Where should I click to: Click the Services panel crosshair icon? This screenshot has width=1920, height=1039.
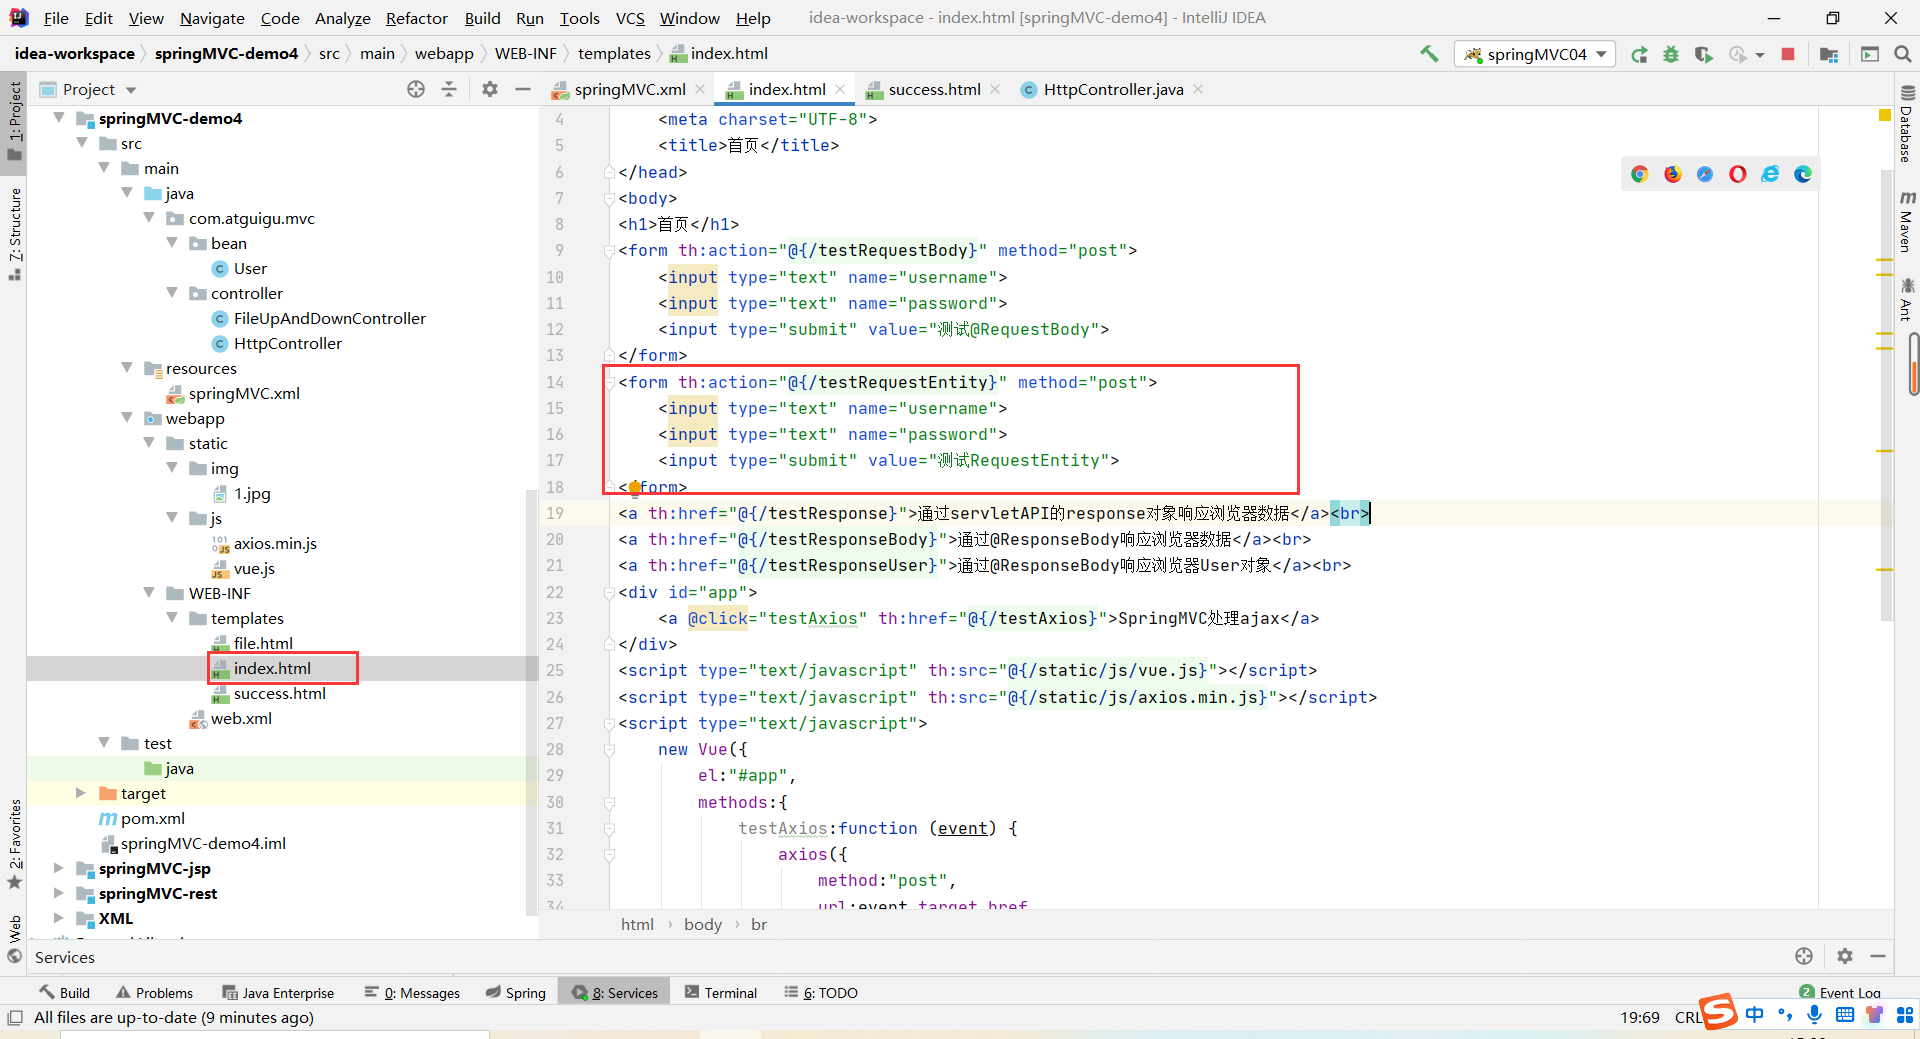[x=1804, y=956]
